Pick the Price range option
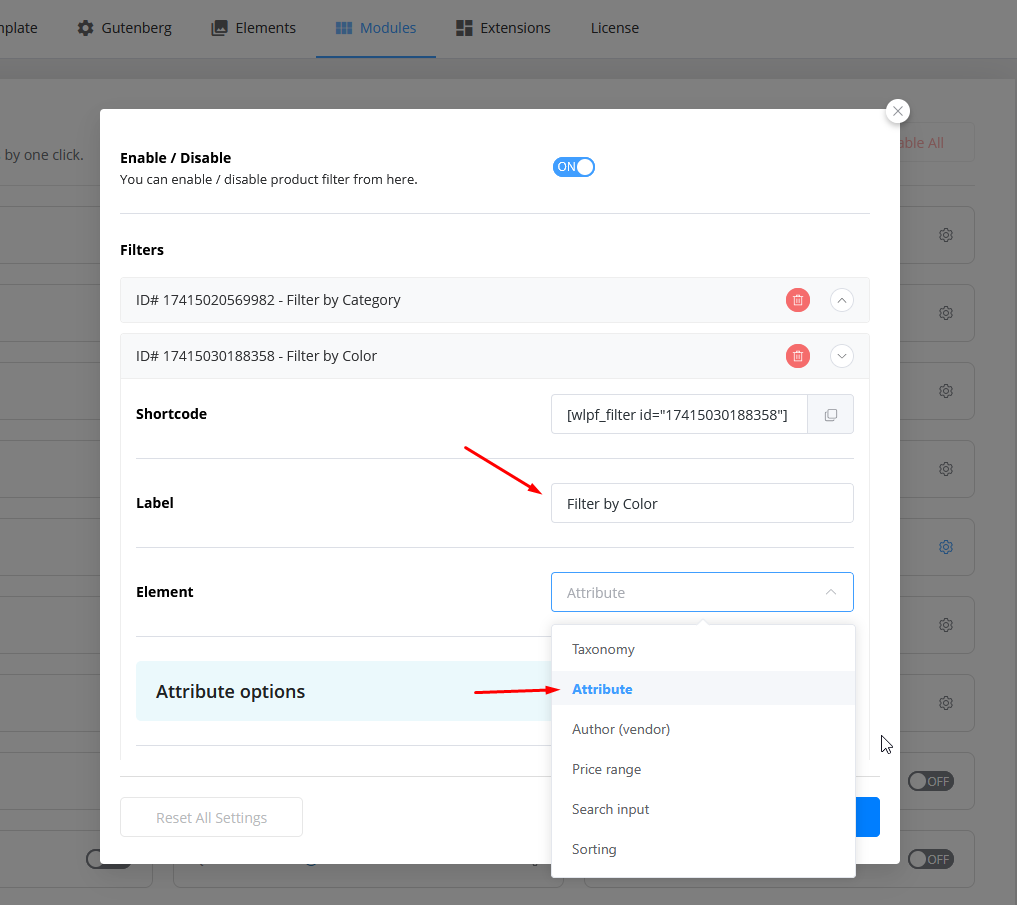 [x=606, y=769]
